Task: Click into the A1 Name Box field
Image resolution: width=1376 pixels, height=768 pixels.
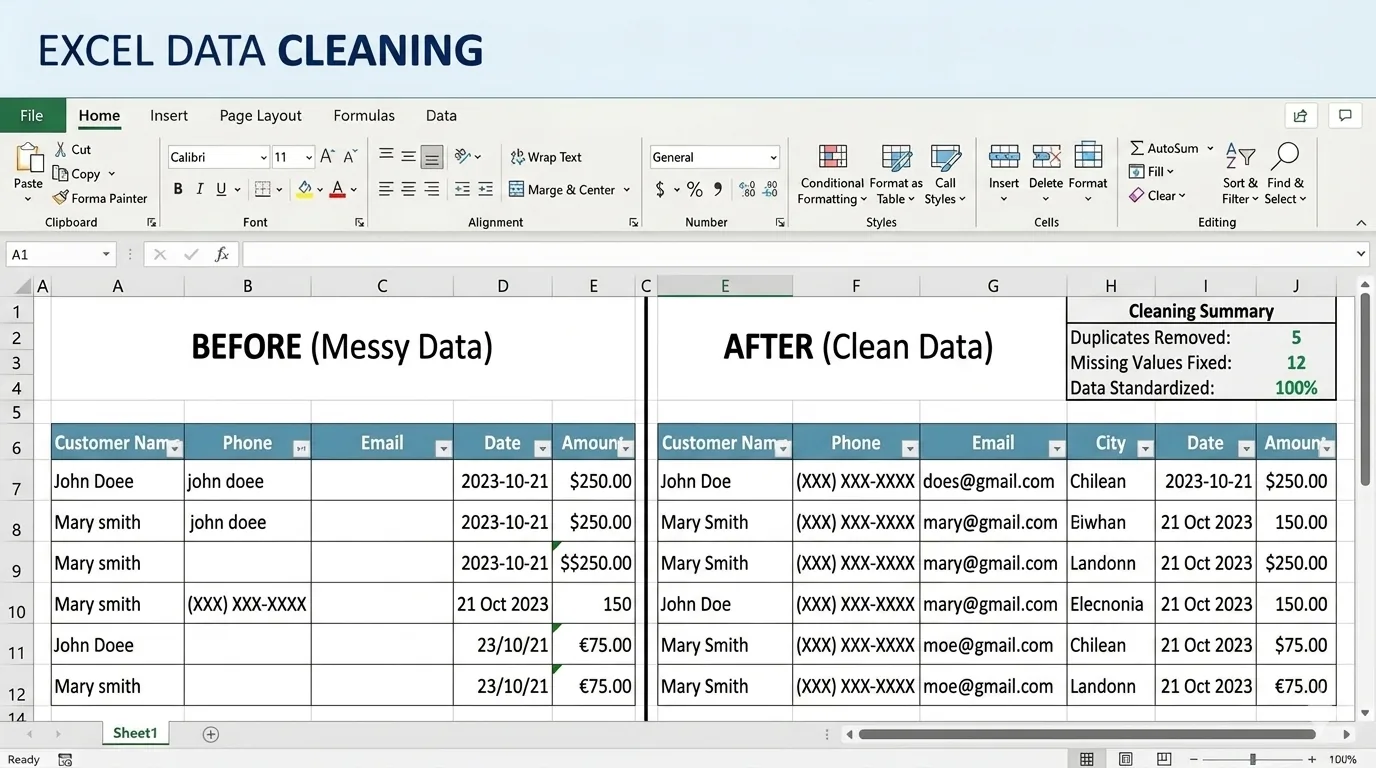Action: tap(61, 255)
